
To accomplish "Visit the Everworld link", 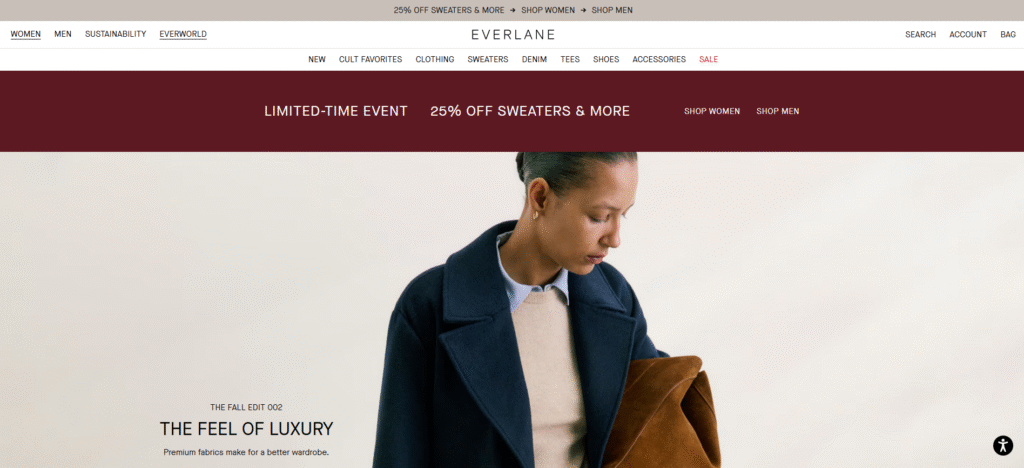I will [183, 35].
